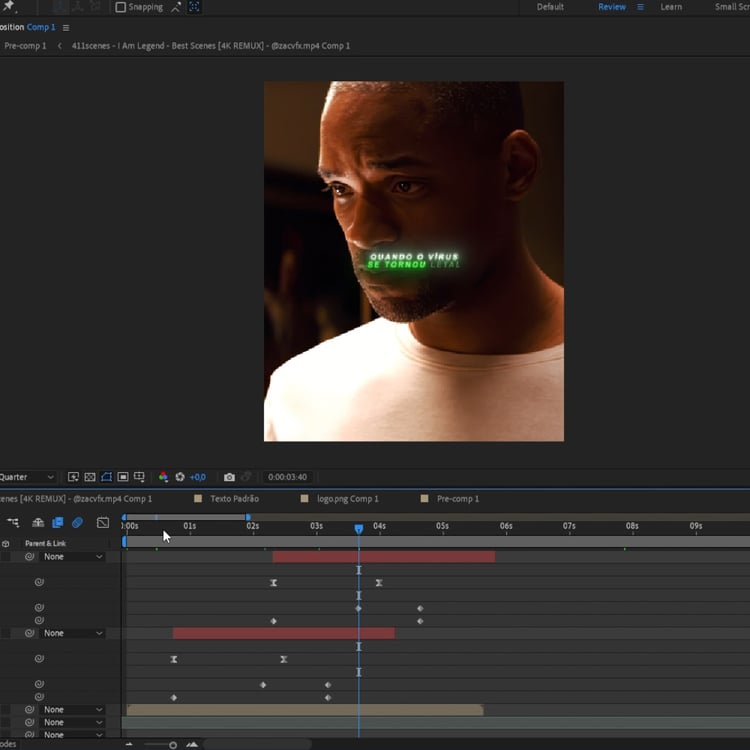Toggle Motion Blur switch in timeline

(x=77, y=522)
